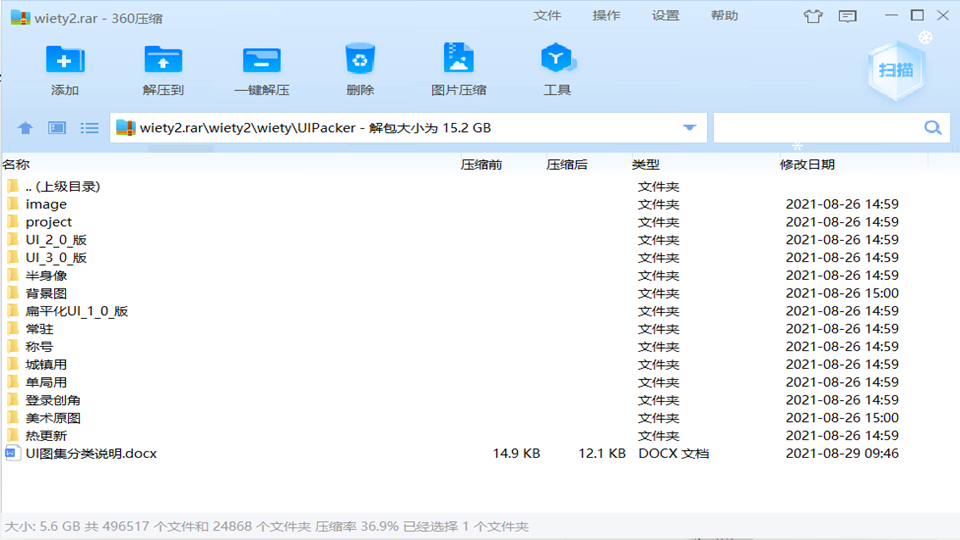Click the snowflake icon above 扫描
This screenshot has height=540, width=960.
925,37
